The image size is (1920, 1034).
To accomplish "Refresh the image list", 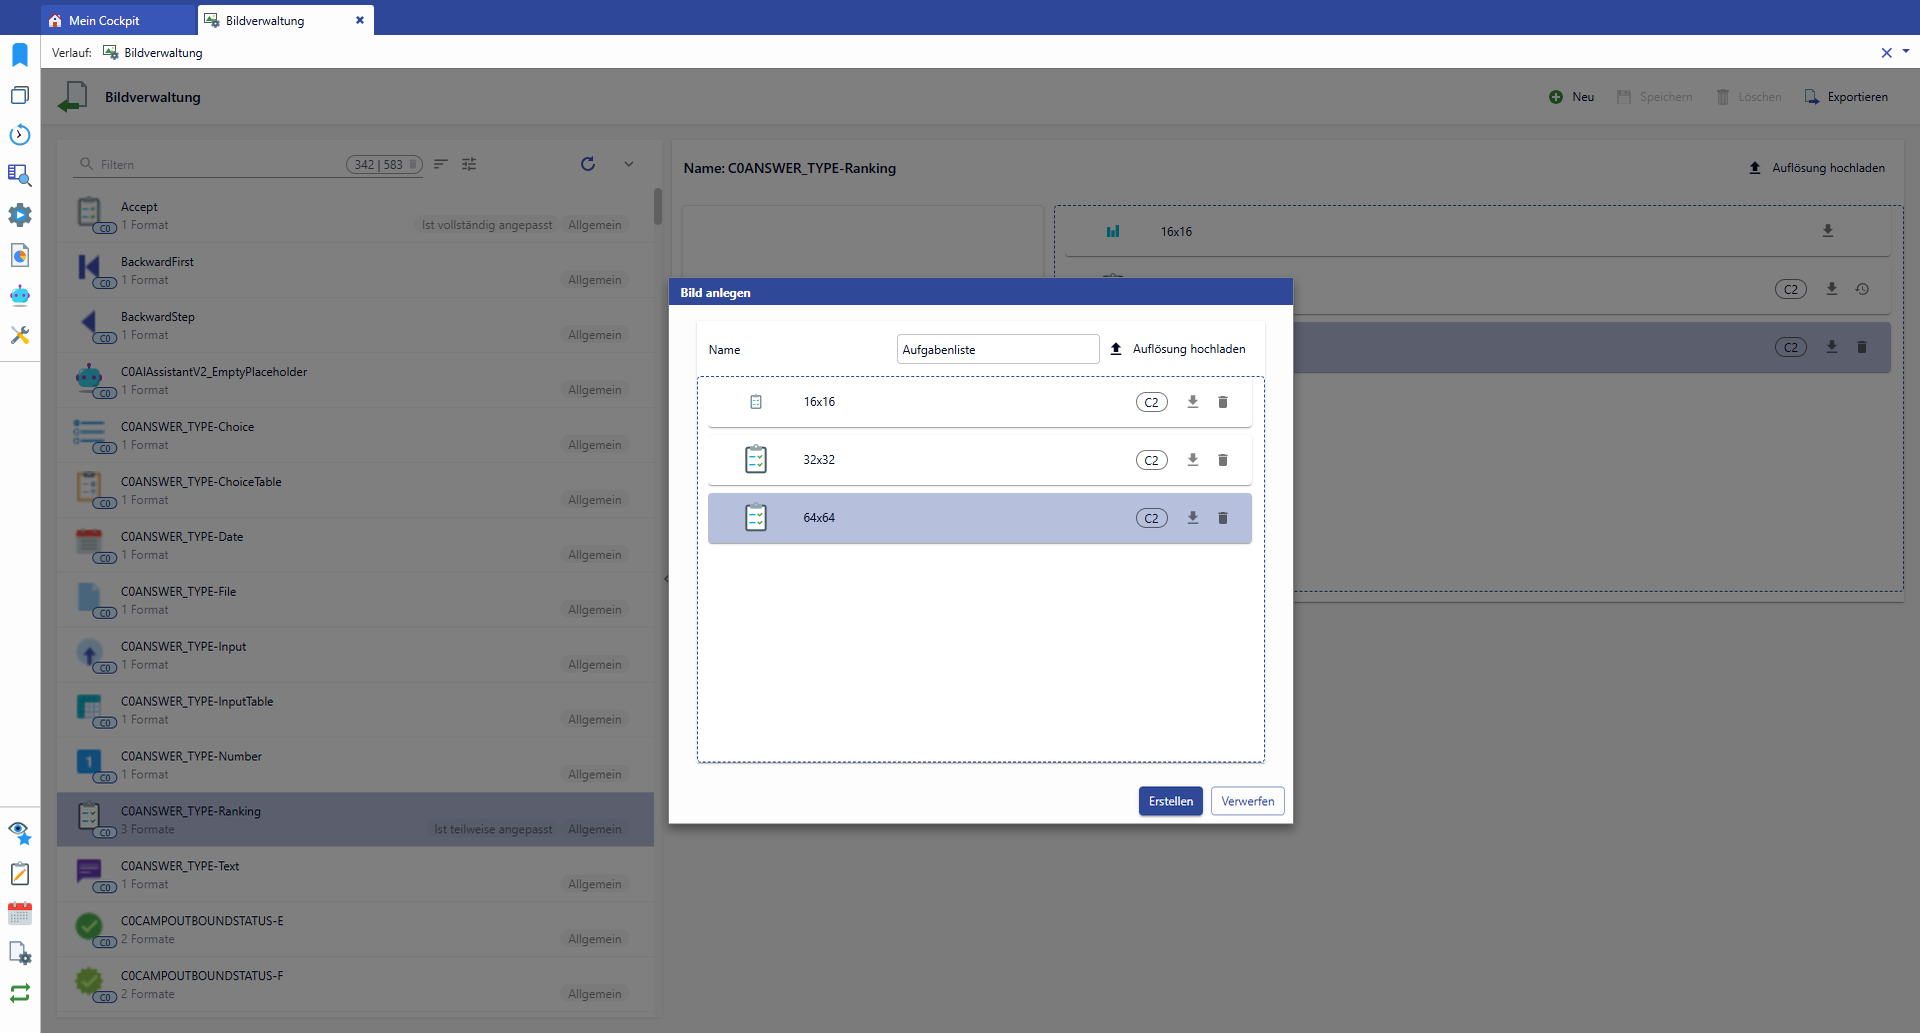I will pos(588,164).
